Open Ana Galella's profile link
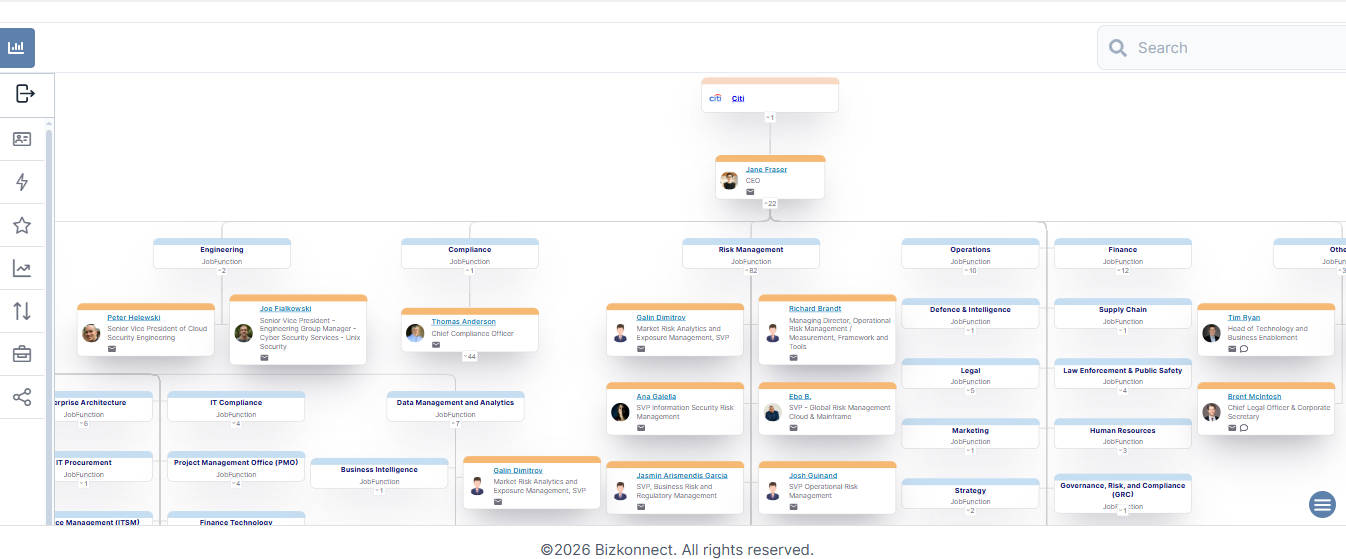 (656, 396)
